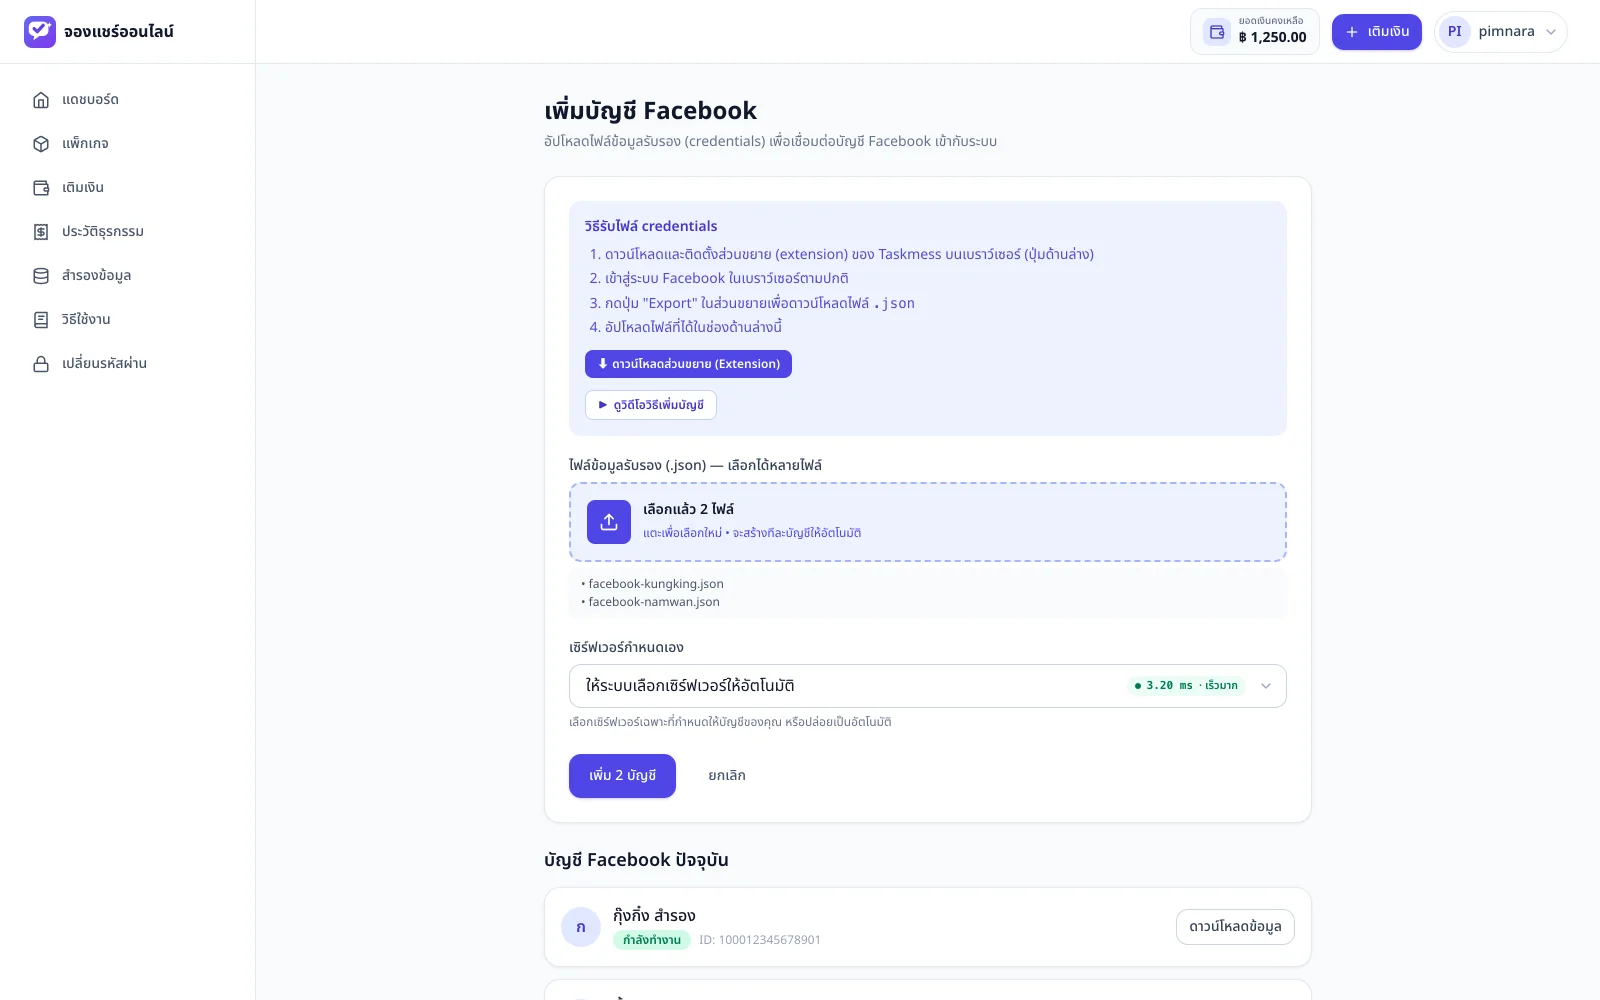Go to เปลี่ยนรหัสผ่าน in sidebar
Screen dimensions: 1600x1000
click(128, 364)
